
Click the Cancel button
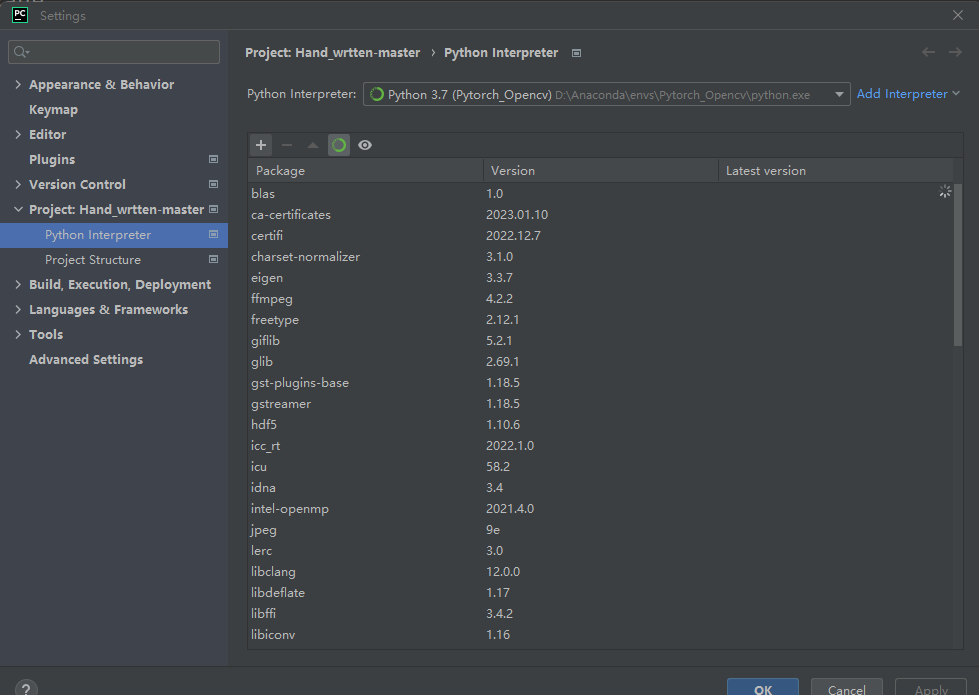coord(847,689)
